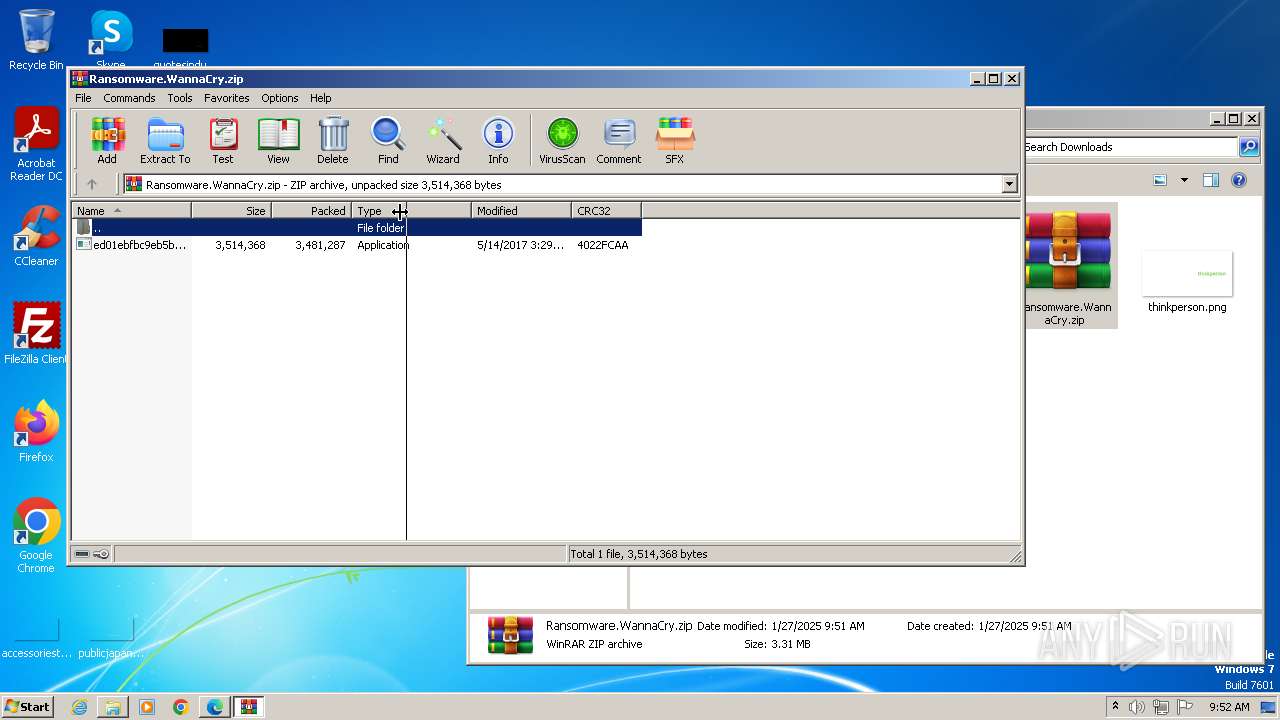Switch to WinRAR taskbar button

[249, 707]
